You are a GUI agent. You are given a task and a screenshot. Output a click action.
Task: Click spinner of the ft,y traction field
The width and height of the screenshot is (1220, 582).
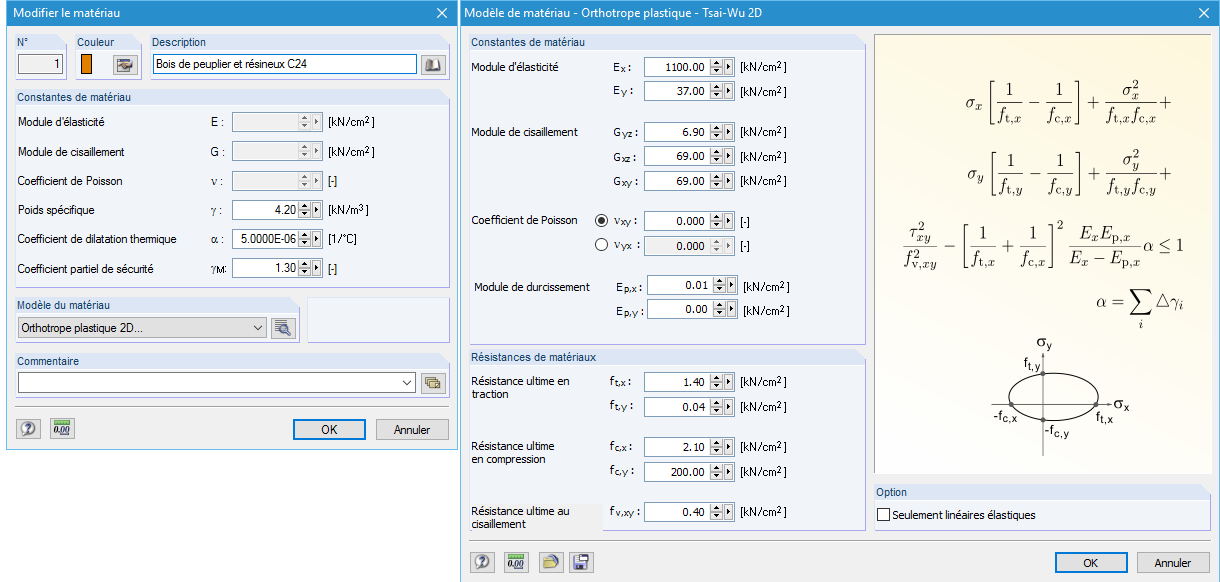click(x=717, y=407)
